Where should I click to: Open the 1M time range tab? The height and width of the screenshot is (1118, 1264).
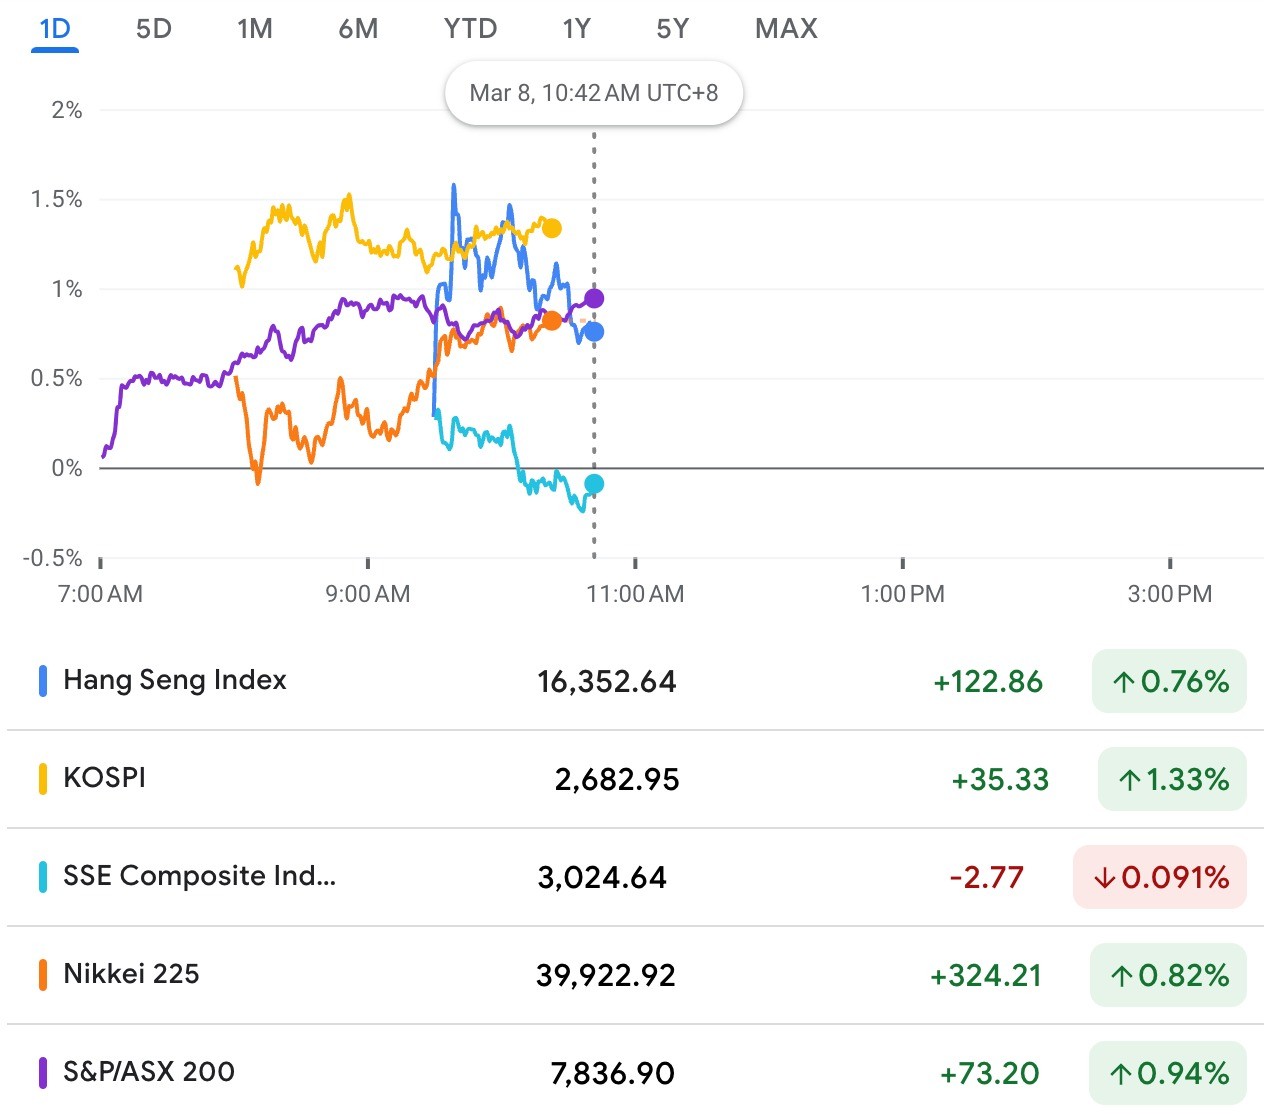click(x=255, y=28)
